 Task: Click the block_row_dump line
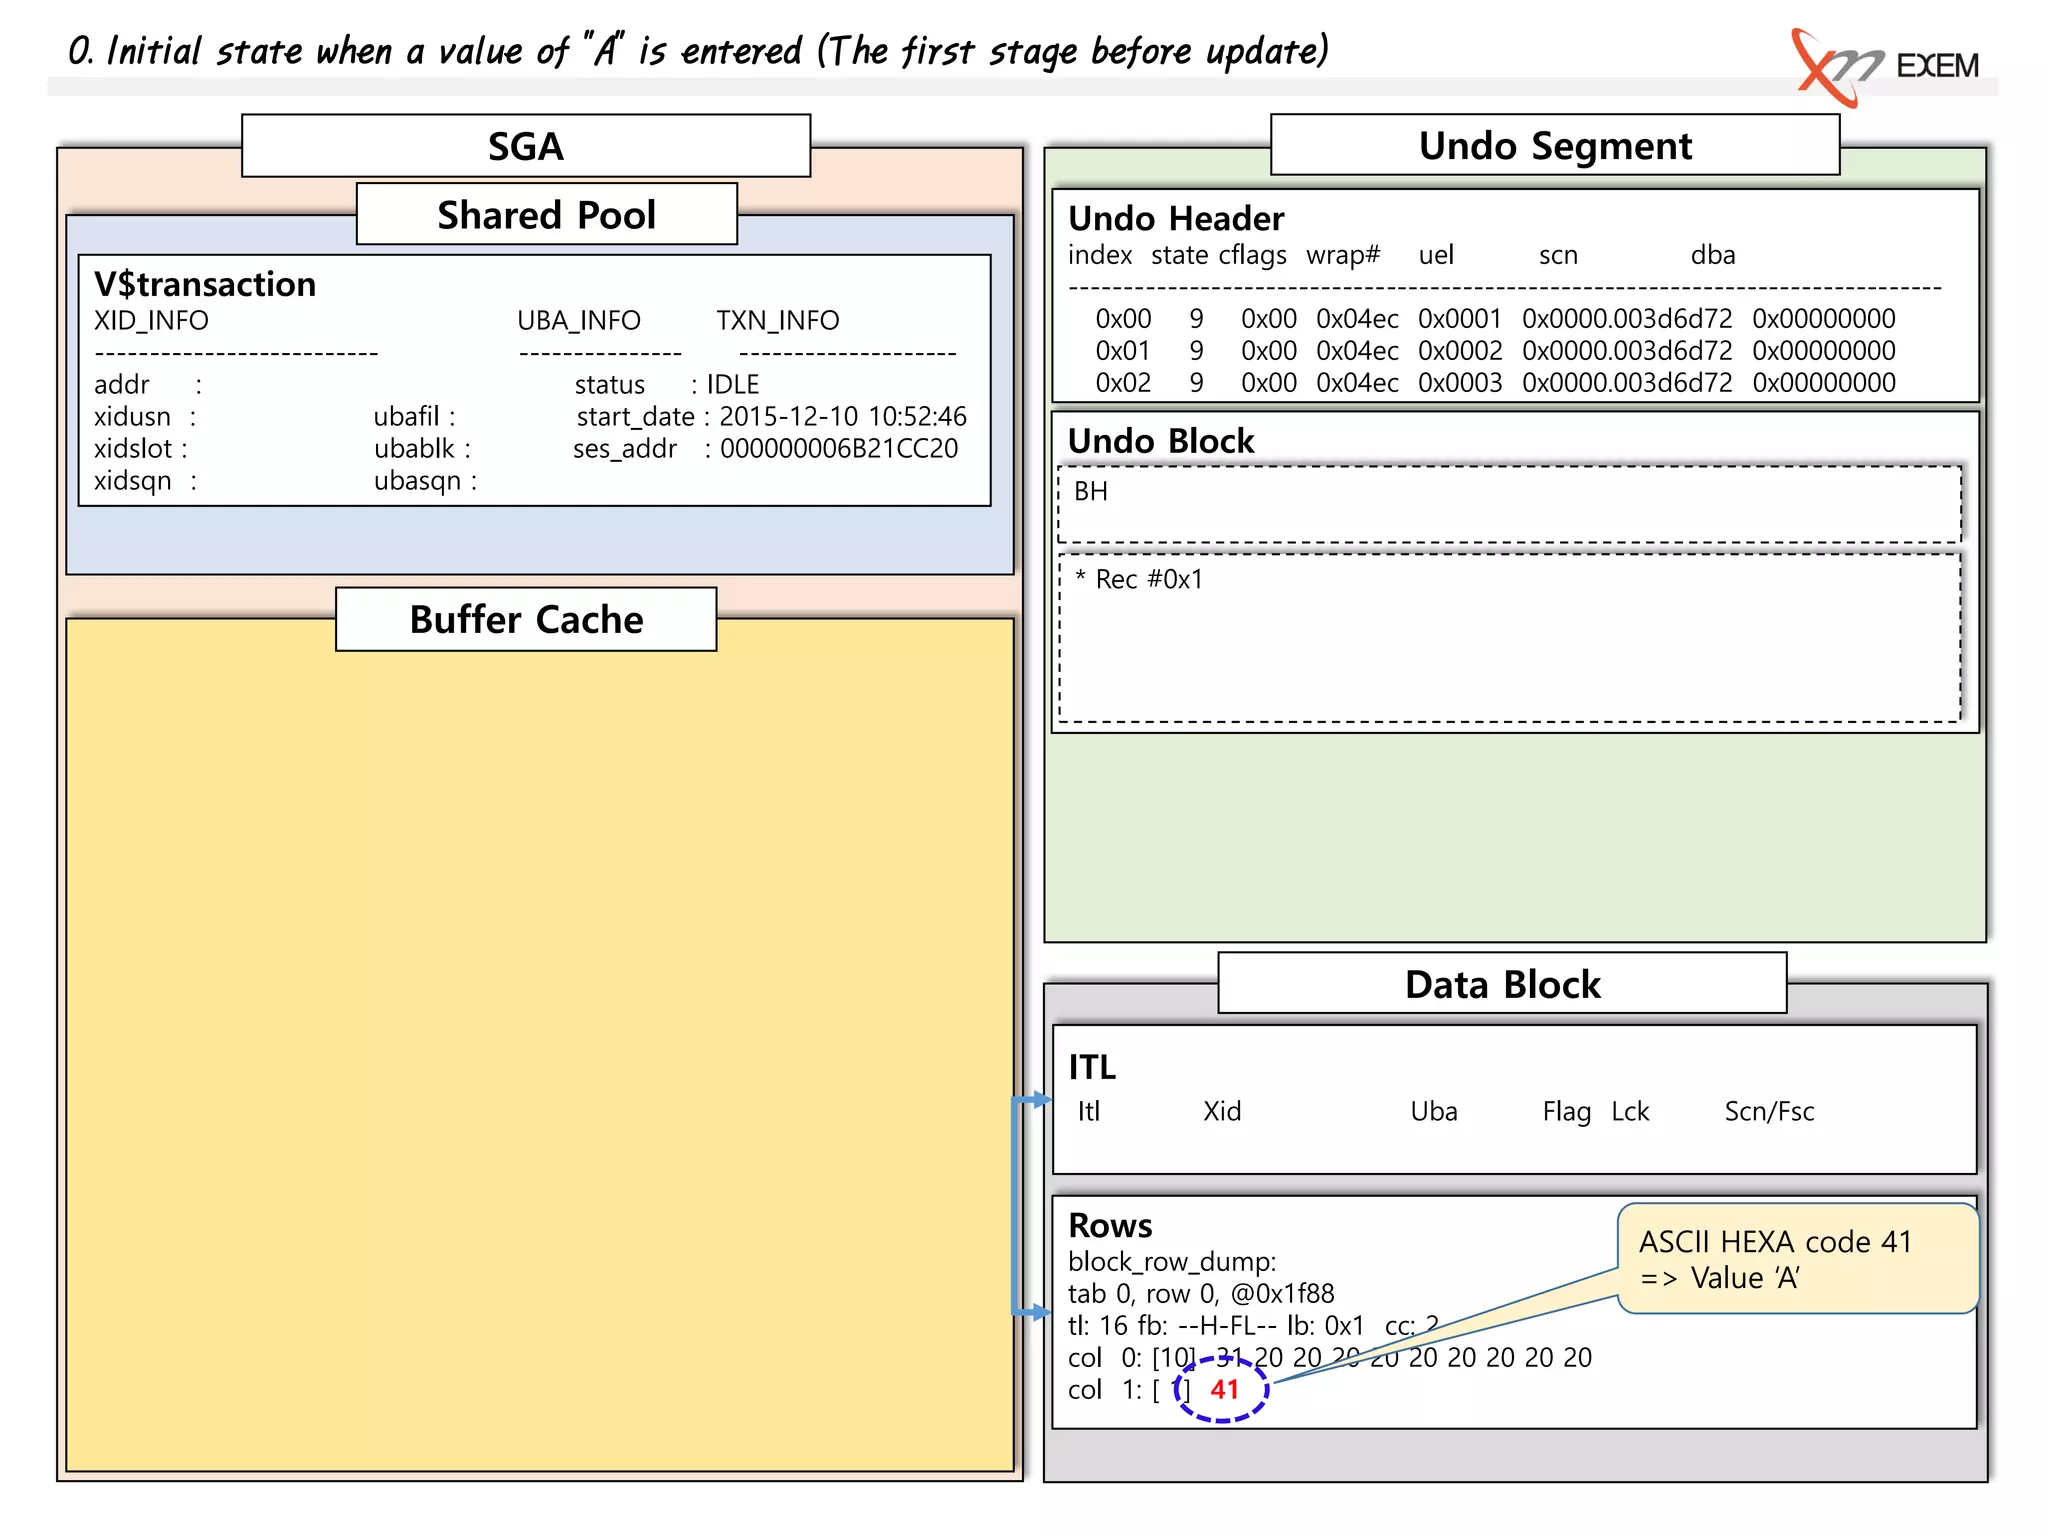tap(1172, 1261)
